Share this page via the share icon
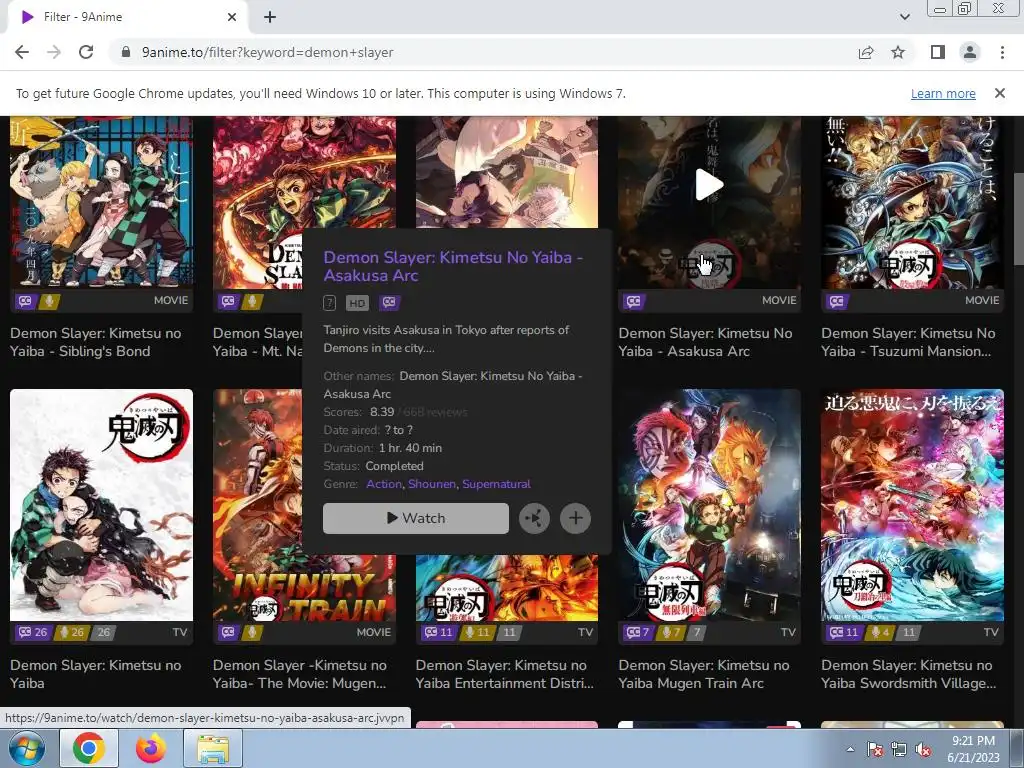This screenshot has width=1024, height=768. pos(866,52)
